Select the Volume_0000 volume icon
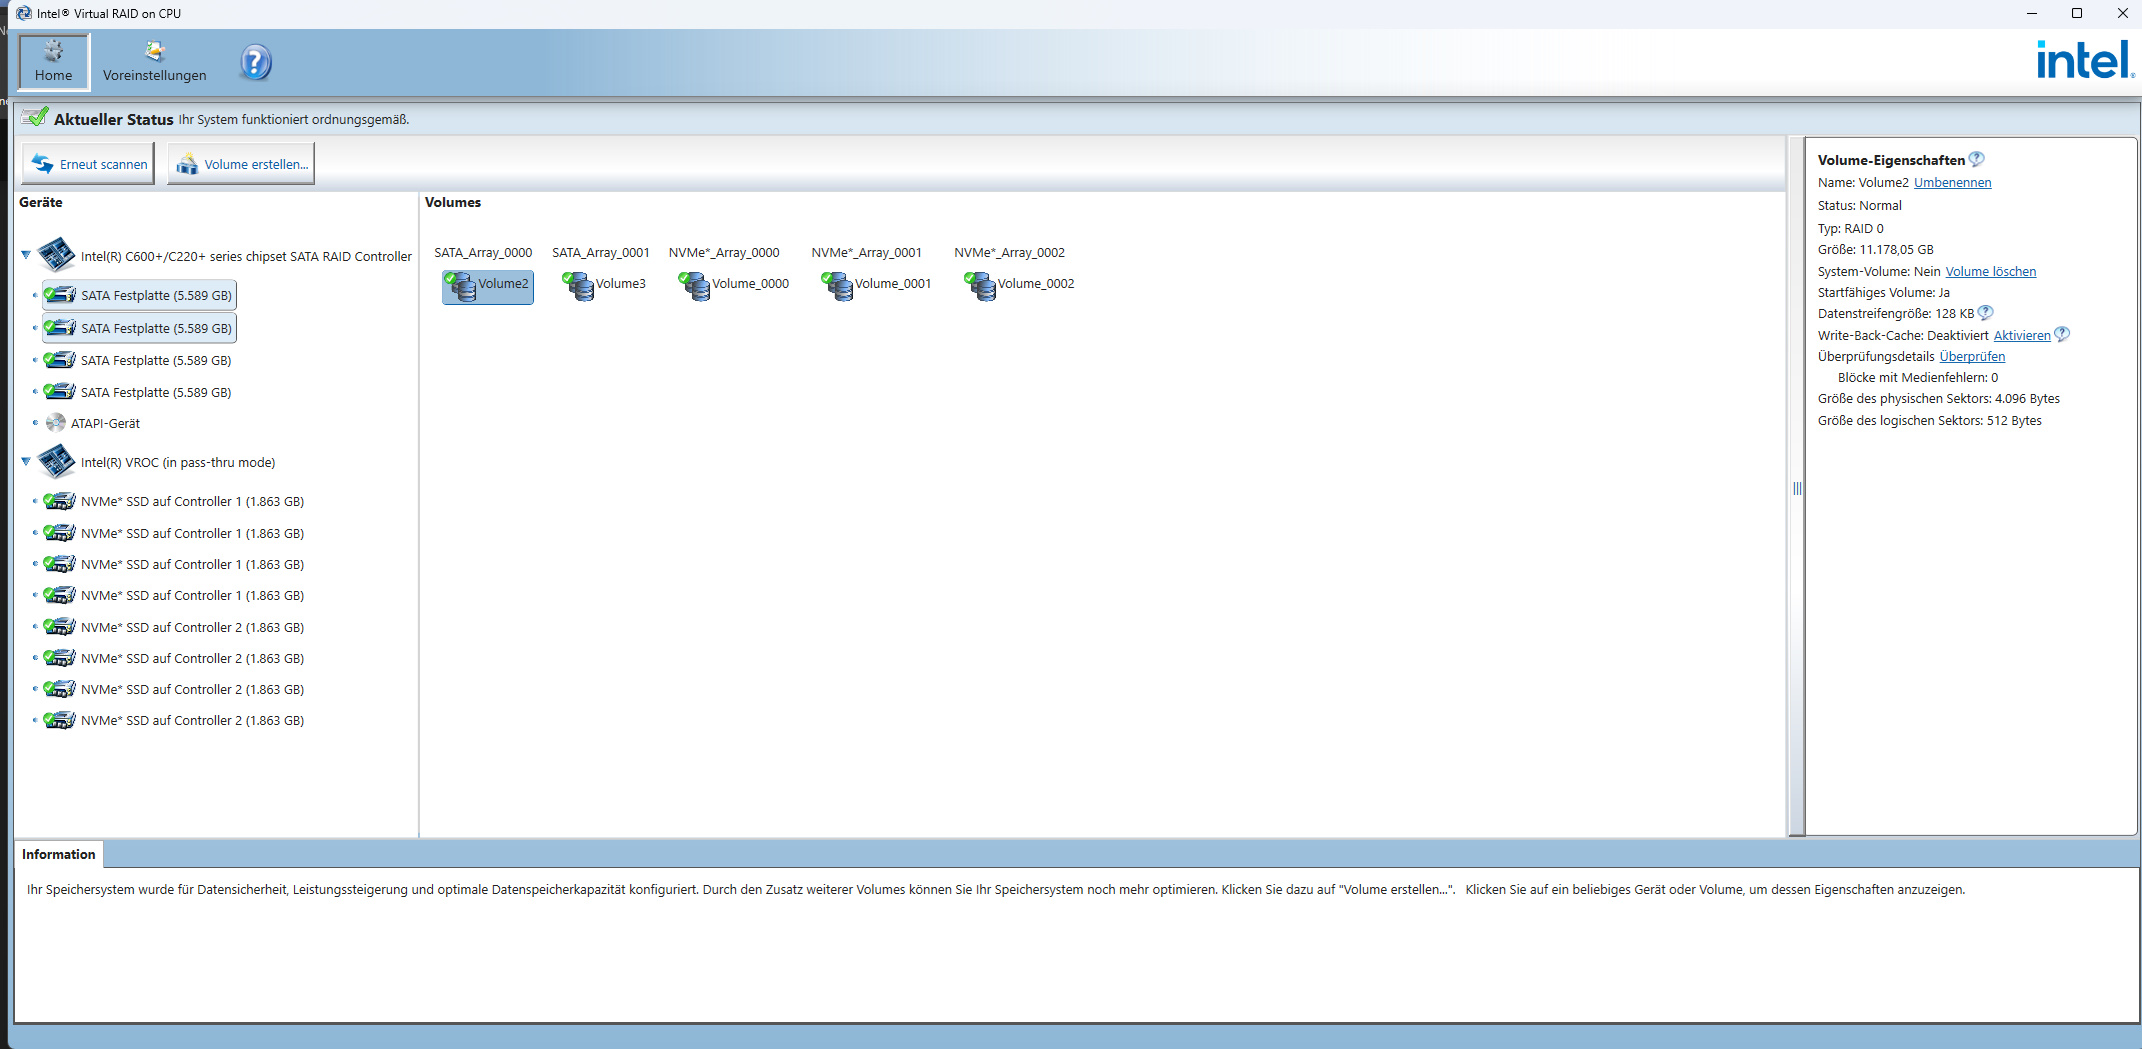This screenshot has height=1049, width=2142. pyautogui.click(x=694, y=286)
